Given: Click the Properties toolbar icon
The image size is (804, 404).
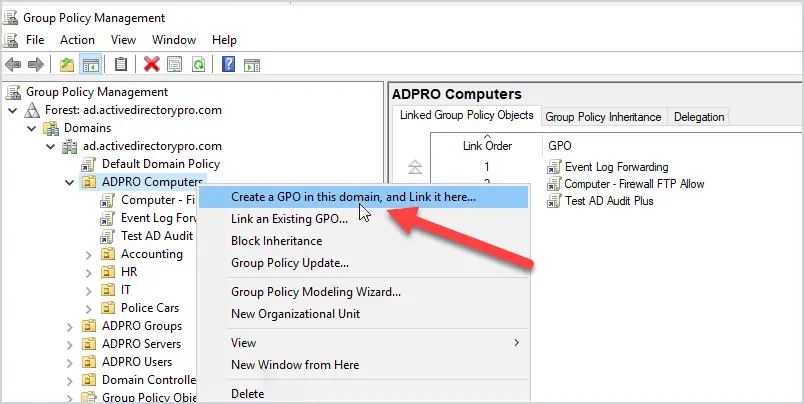Looking at the screenshot, I should click(x=174, y=65).
